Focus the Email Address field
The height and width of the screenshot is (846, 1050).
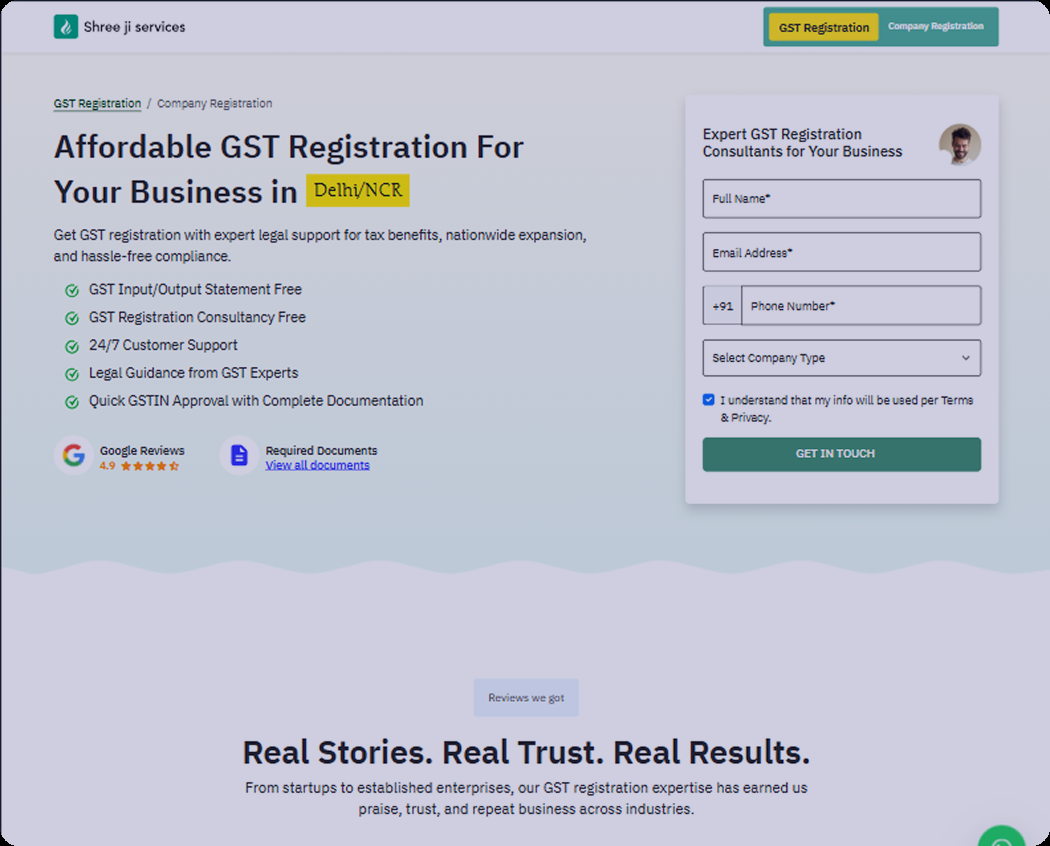(841, 253)
